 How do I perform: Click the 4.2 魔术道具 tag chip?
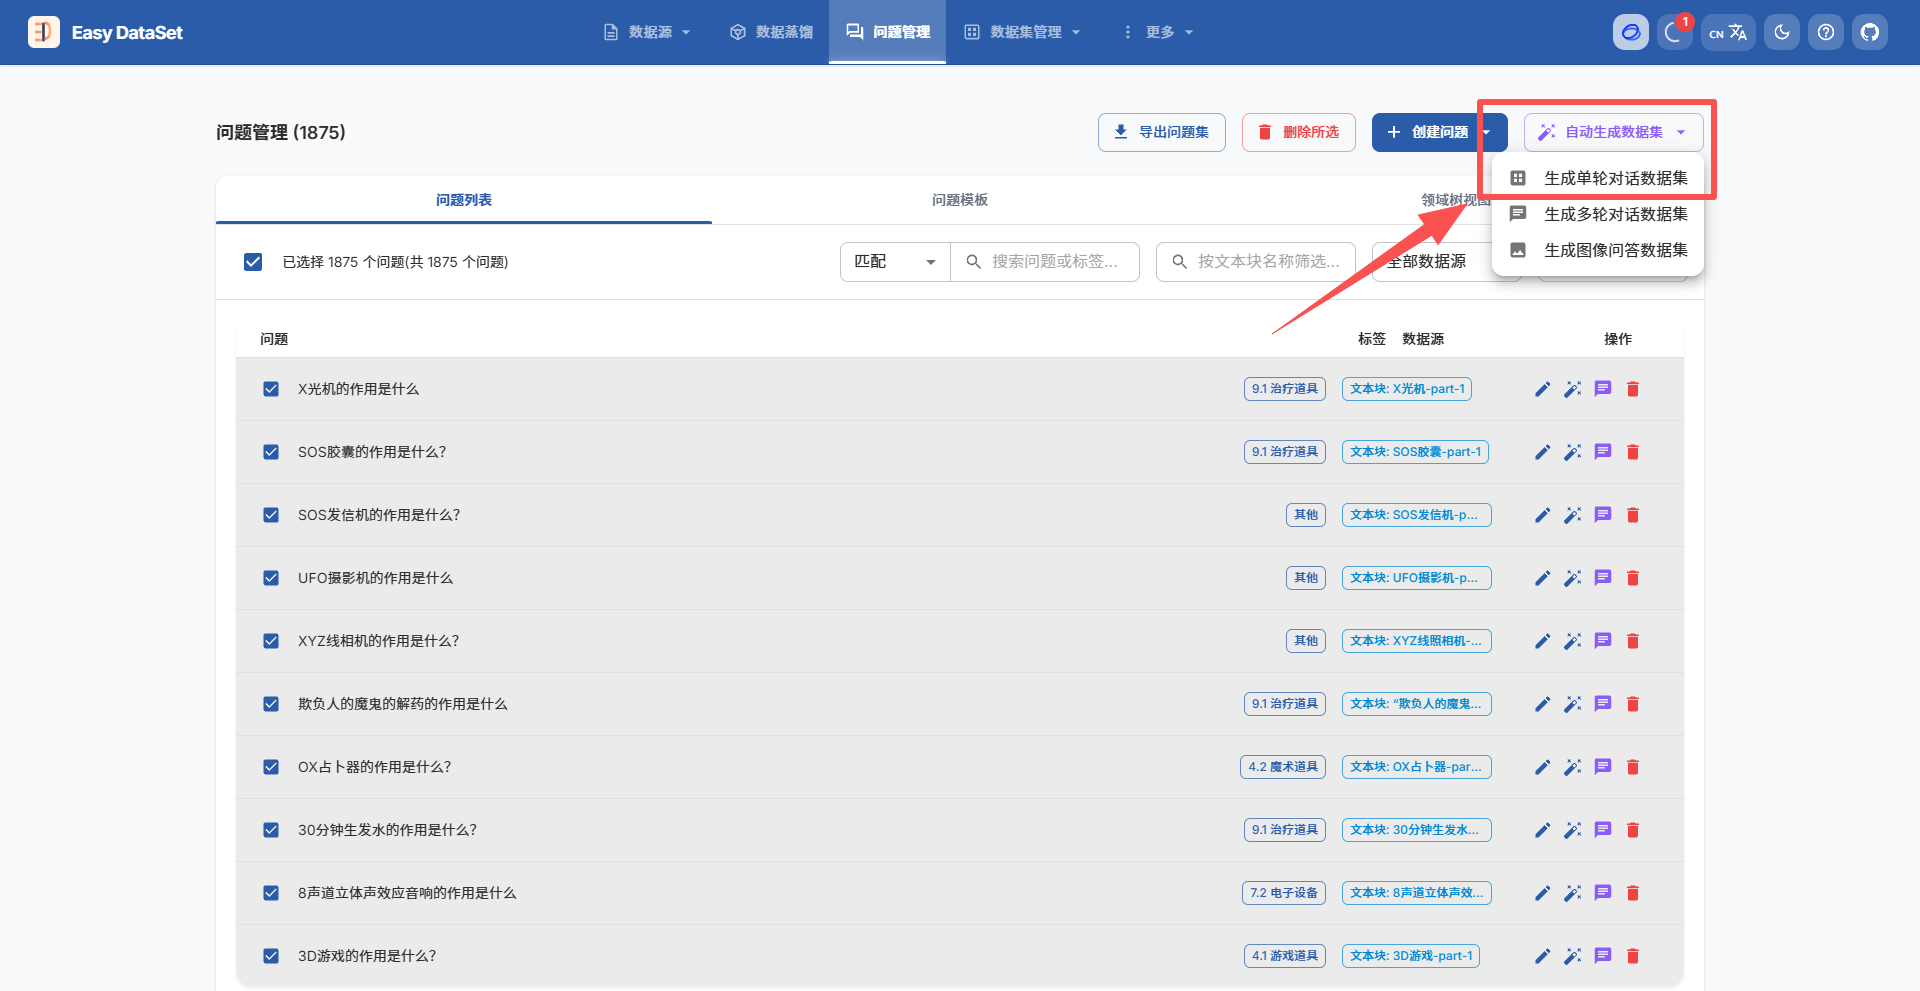(x=1283, y=767)
